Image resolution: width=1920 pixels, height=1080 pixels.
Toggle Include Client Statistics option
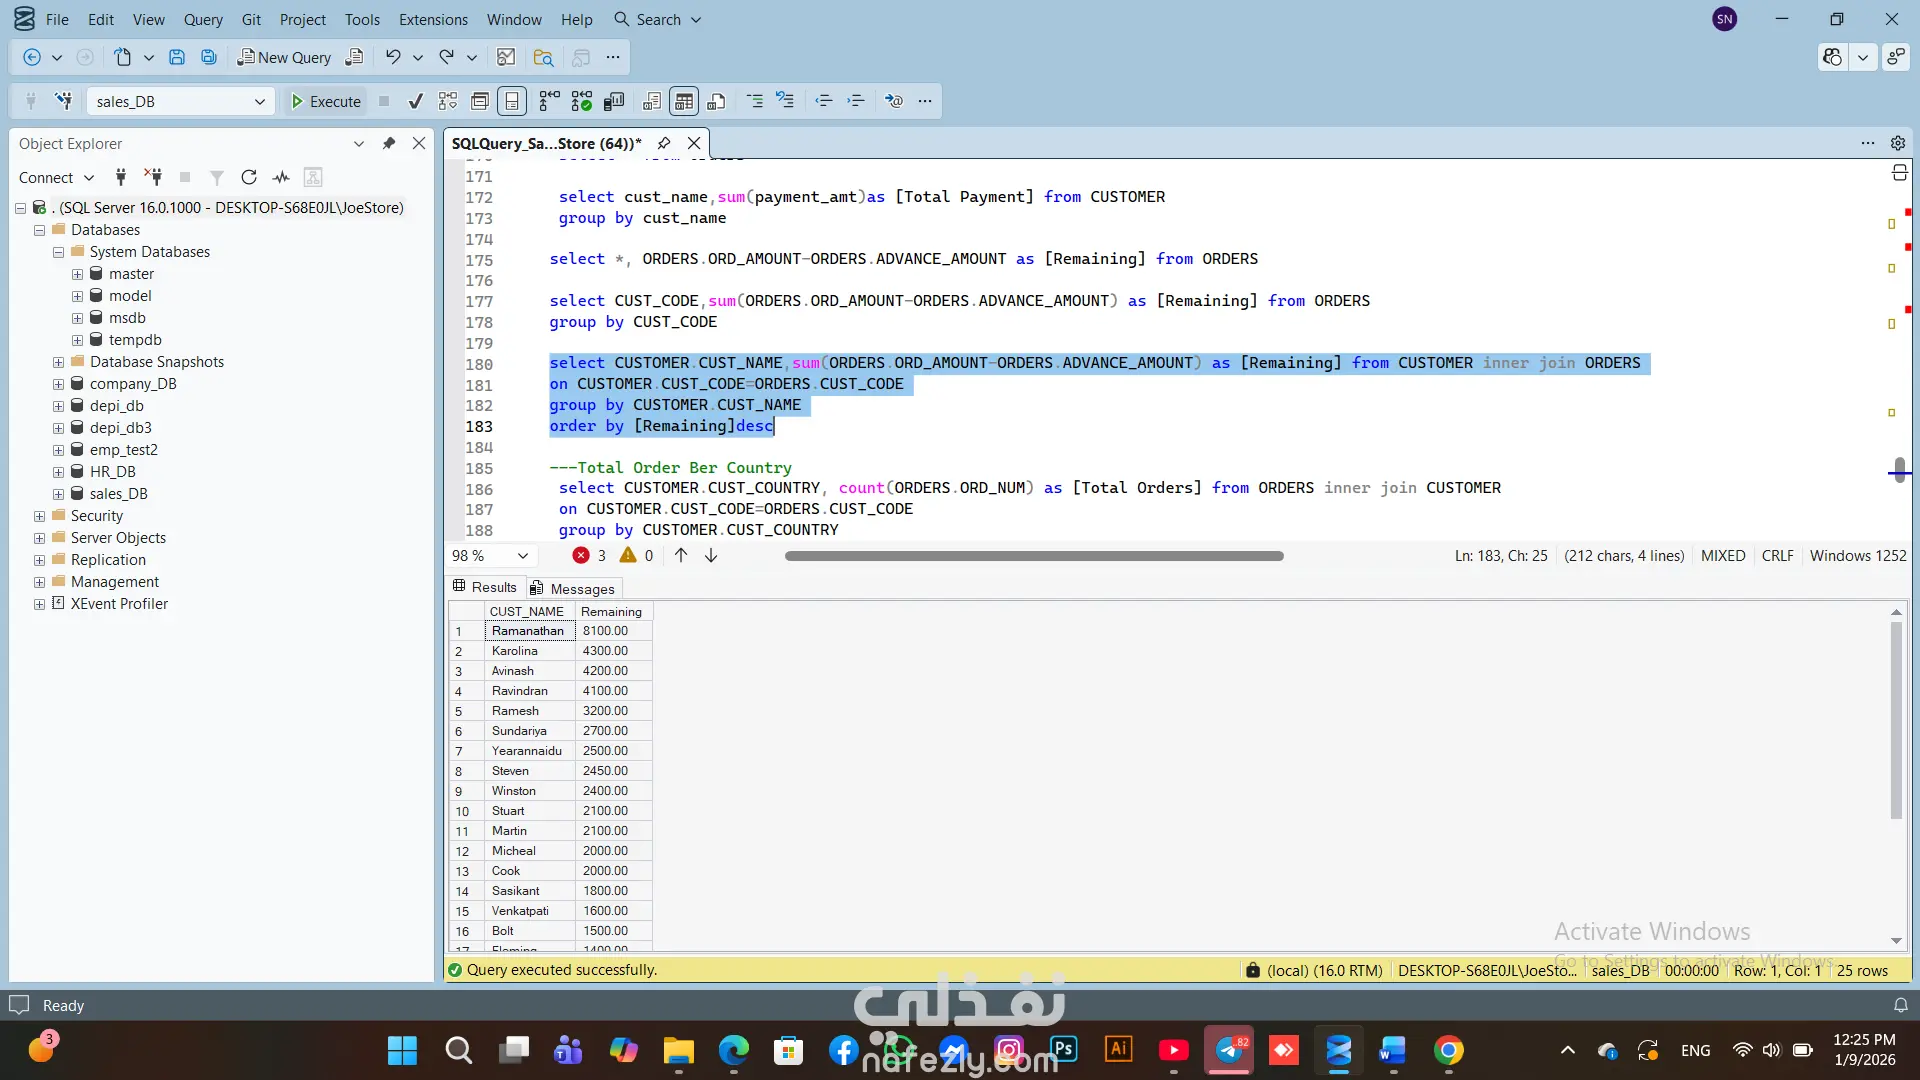[614, 101]
